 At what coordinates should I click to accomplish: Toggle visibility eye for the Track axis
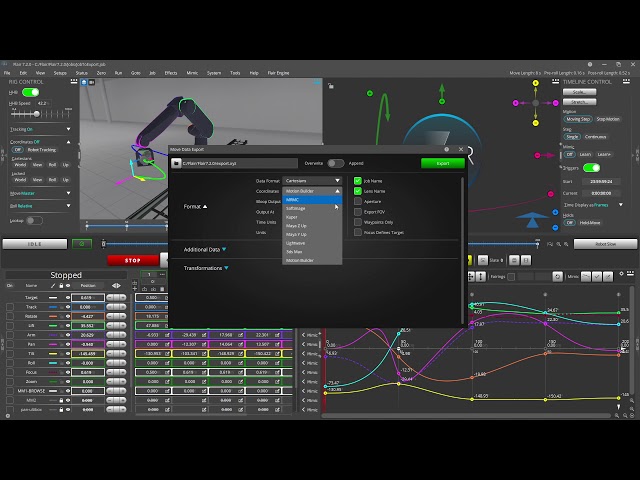[x=68, y=307]
